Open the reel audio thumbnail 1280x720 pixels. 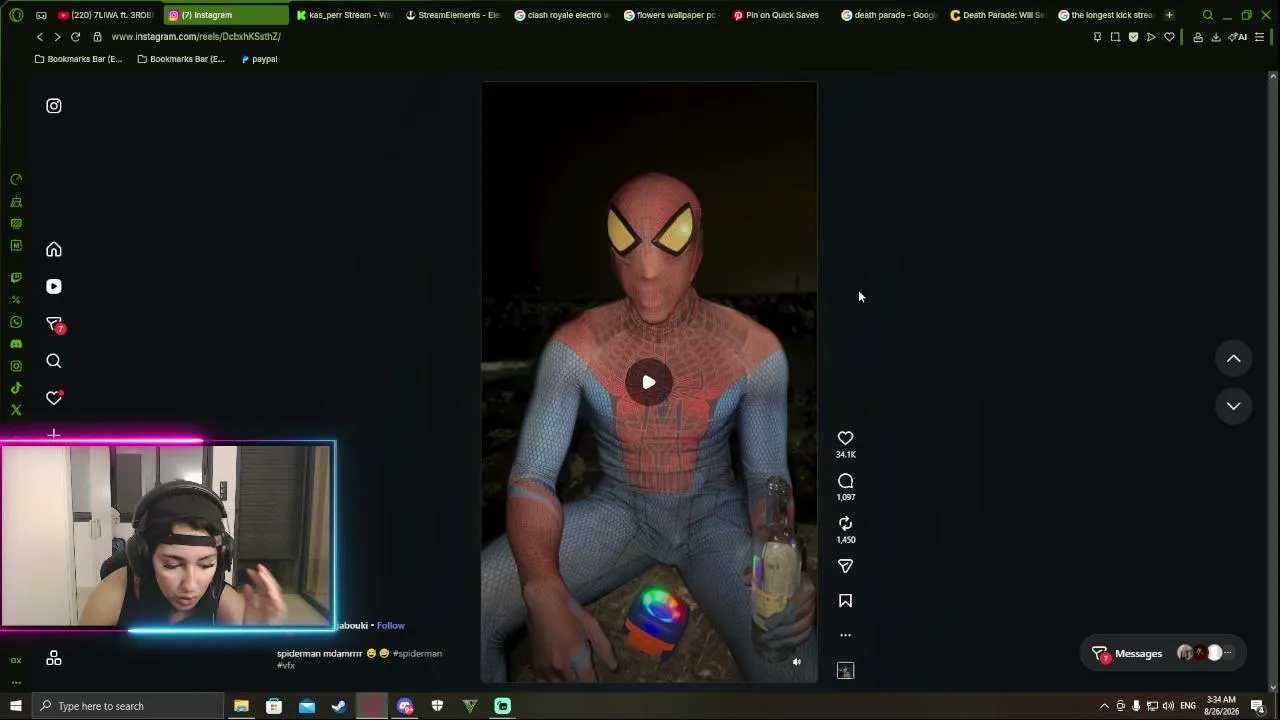pos(845,671)
